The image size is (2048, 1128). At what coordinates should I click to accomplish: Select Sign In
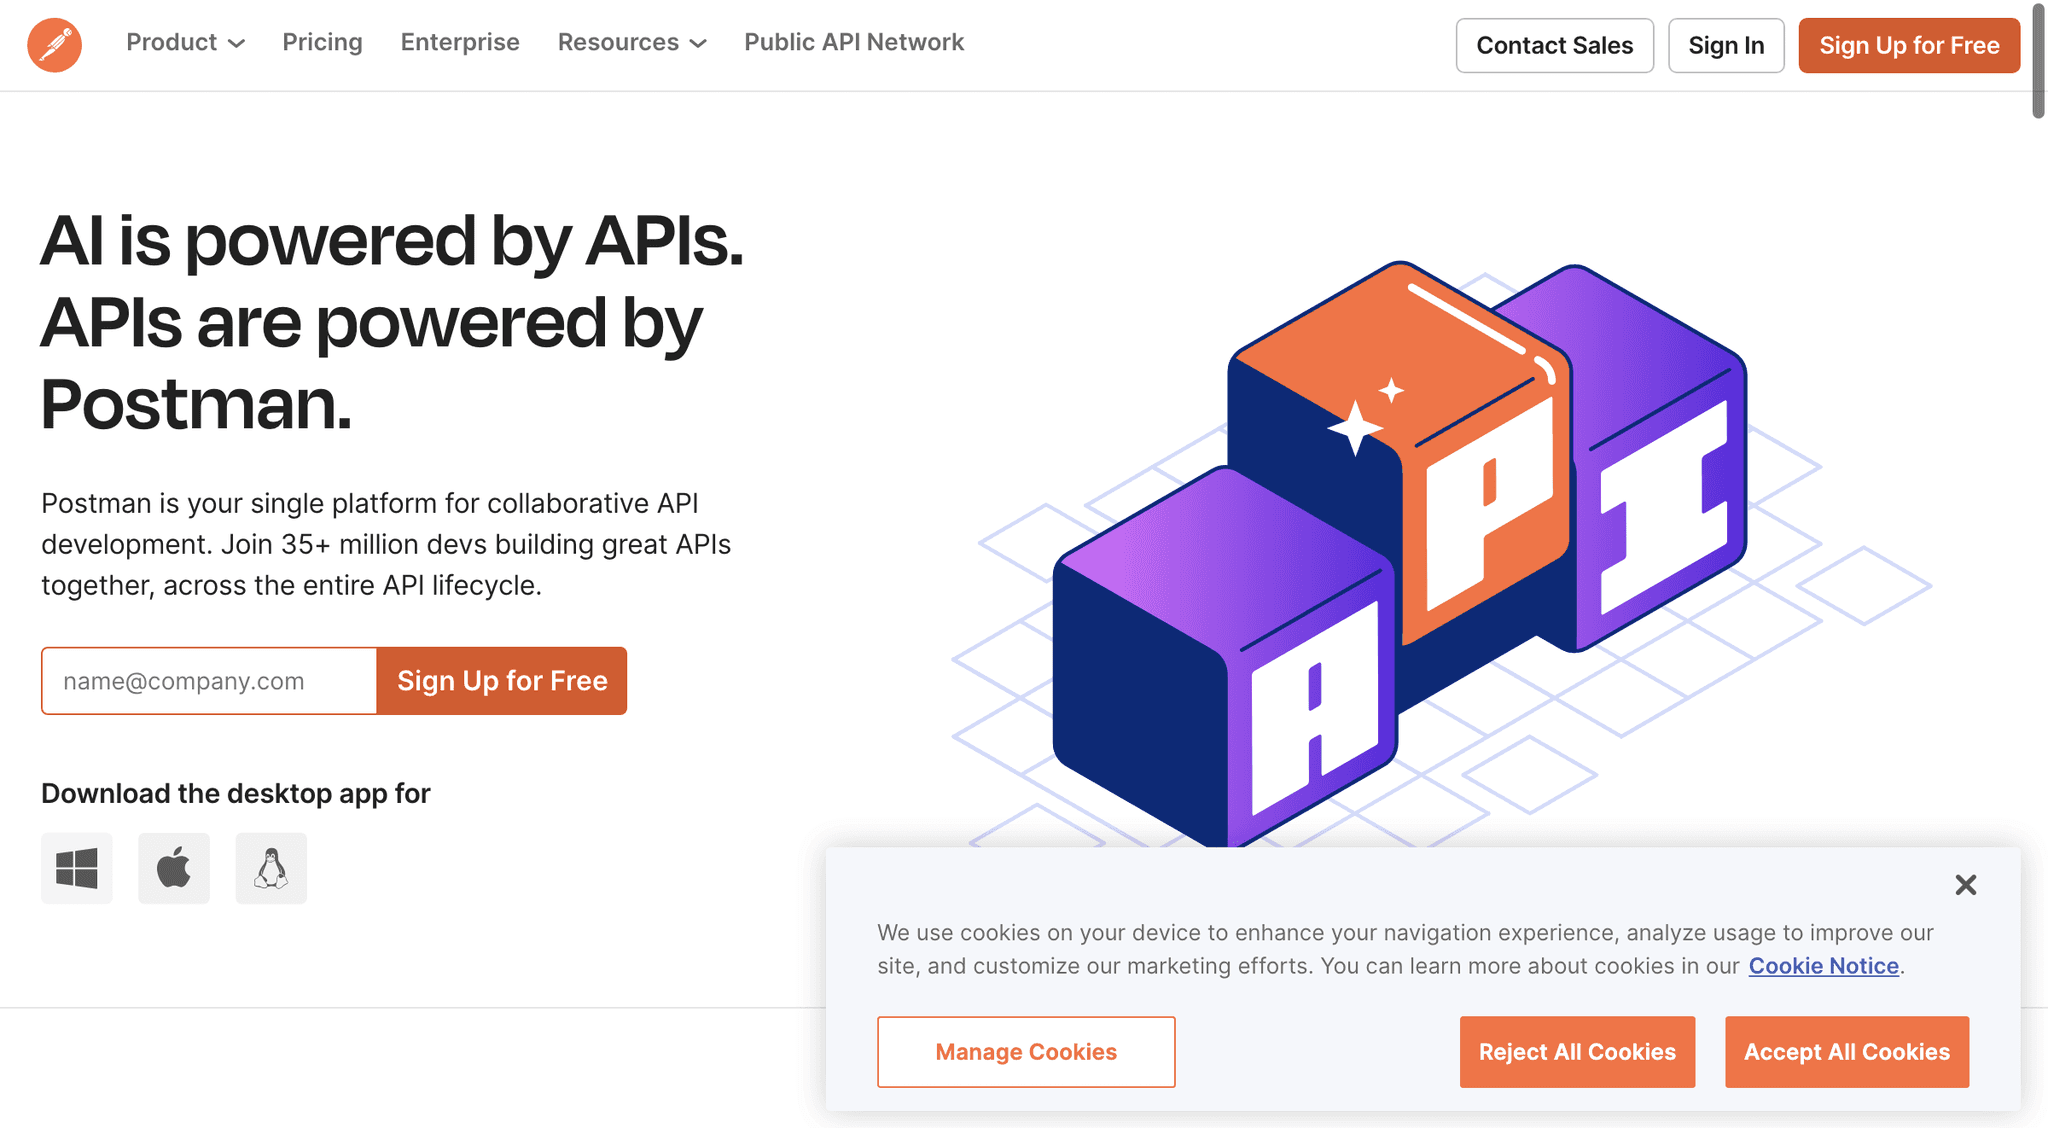1726,45
